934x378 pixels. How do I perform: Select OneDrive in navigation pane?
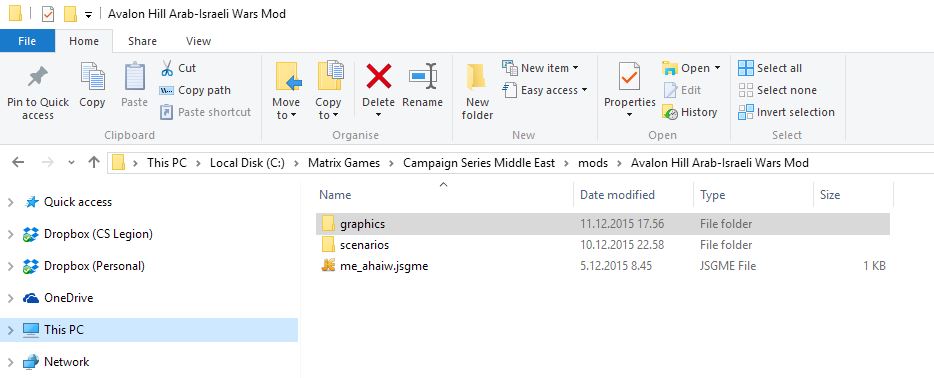coord(68,298)
